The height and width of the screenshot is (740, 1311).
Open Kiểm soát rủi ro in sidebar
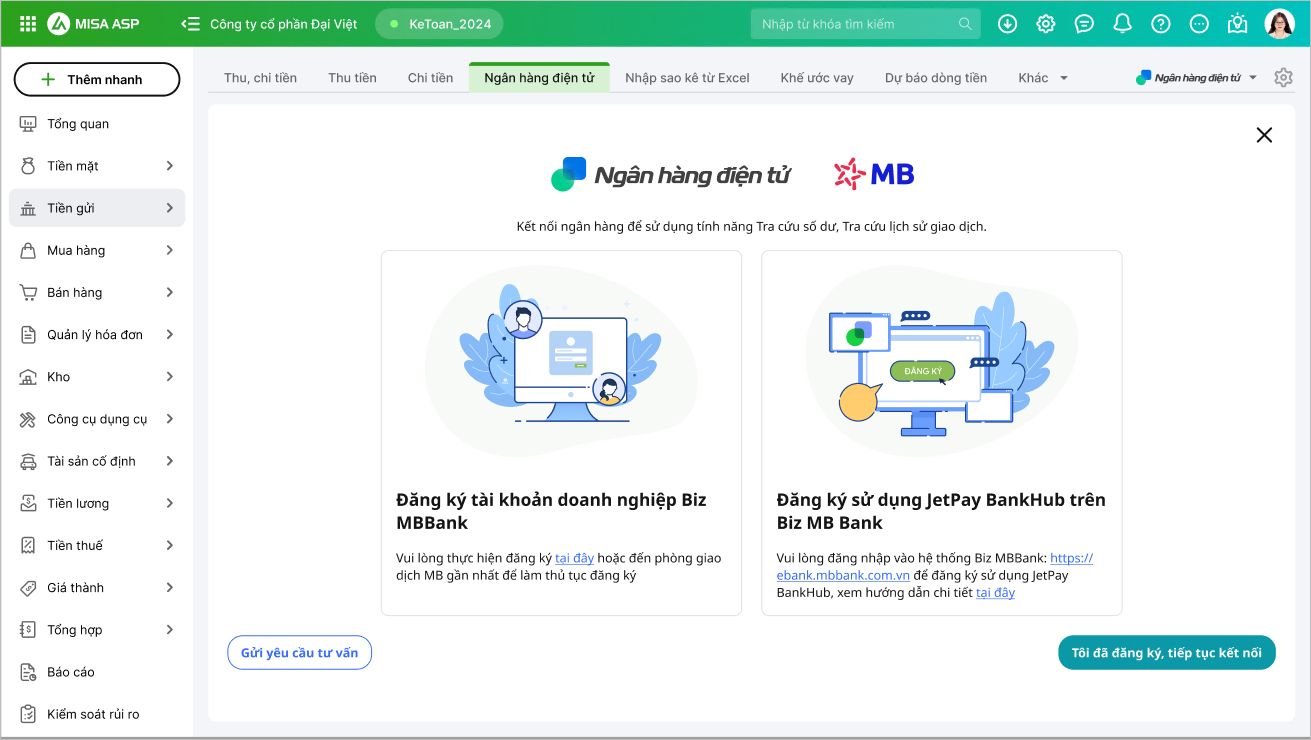point(97,714)
